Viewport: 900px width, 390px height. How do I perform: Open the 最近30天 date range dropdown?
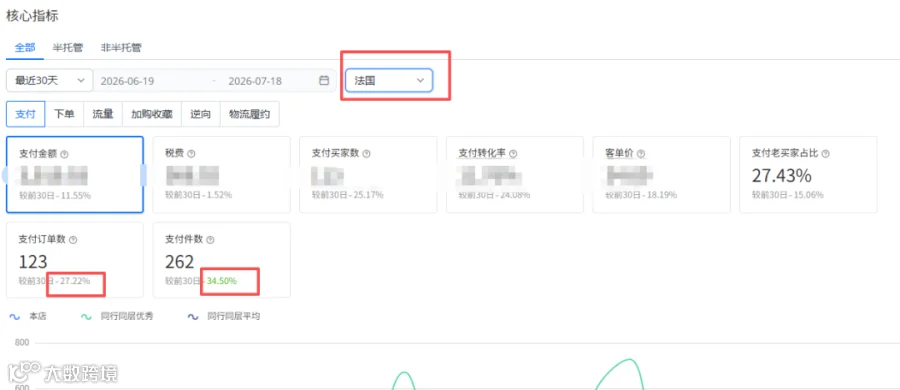click(49, 81)
